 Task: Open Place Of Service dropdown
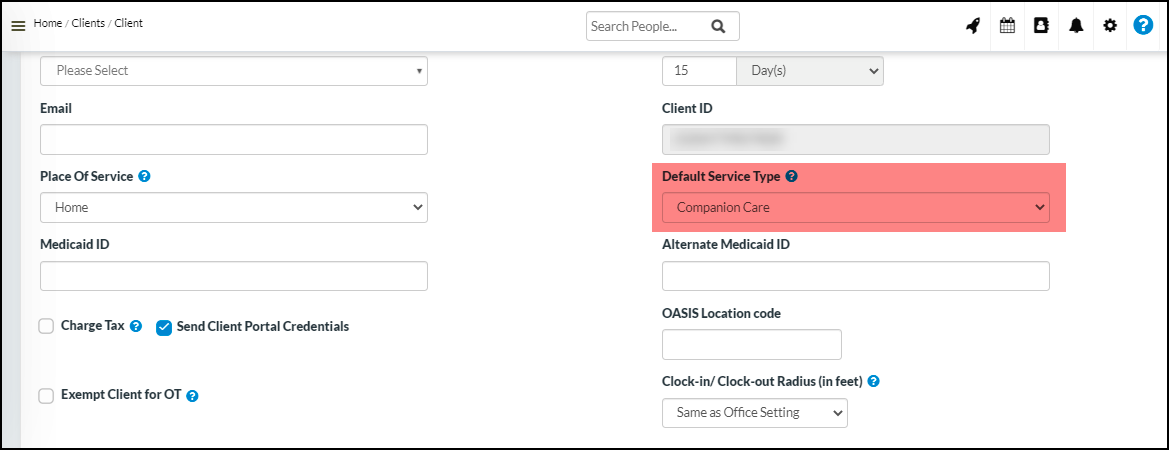(x=234, y=207)
